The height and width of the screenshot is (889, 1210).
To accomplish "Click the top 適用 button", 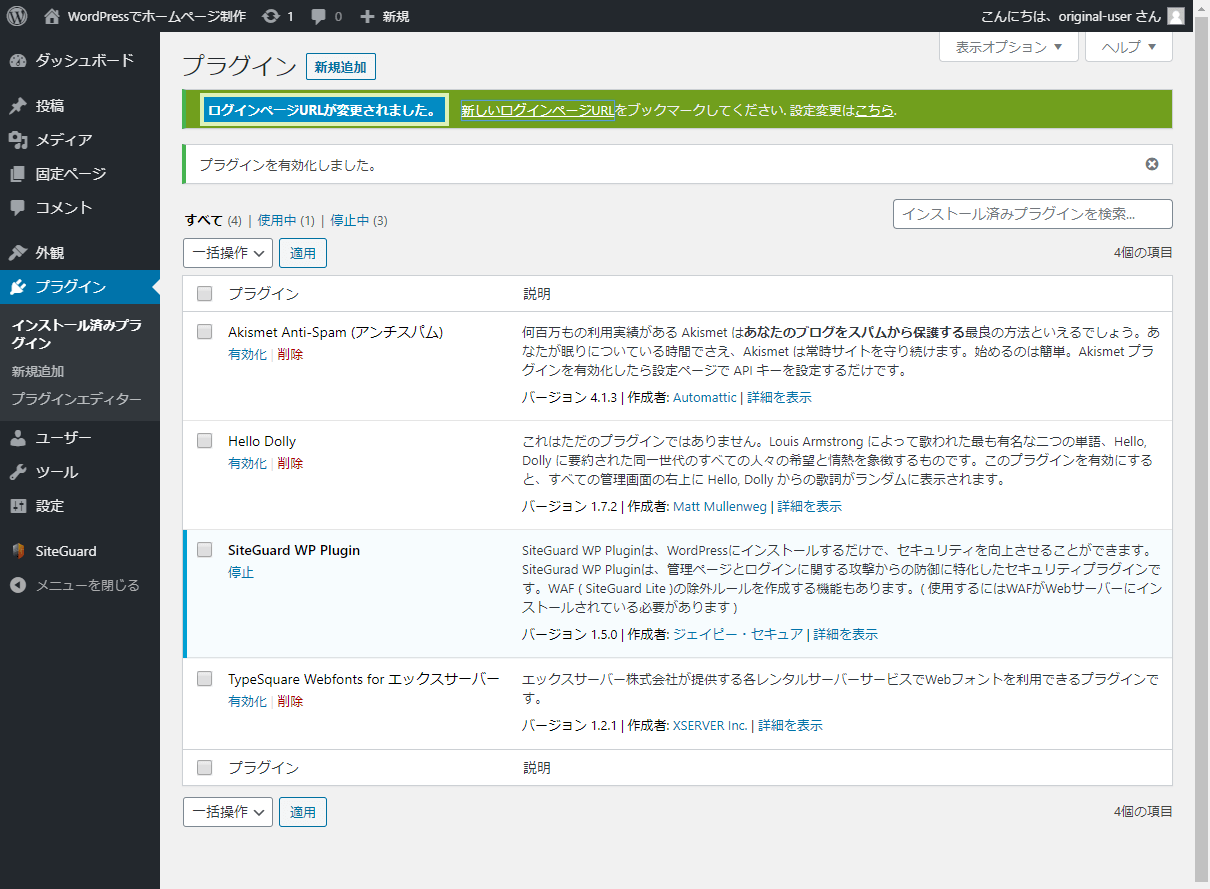I will point(303,253).
